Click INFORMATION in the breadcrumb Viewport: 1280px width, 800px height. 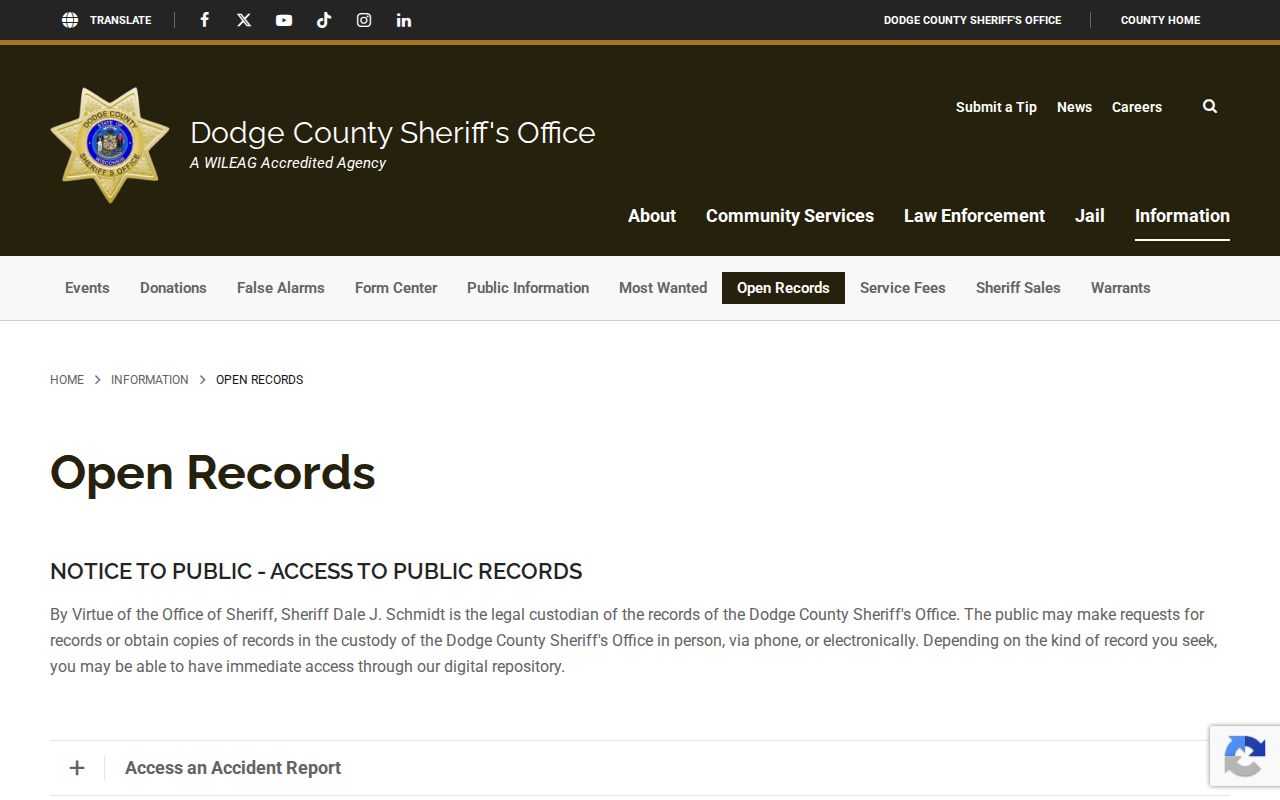[149, 380]
